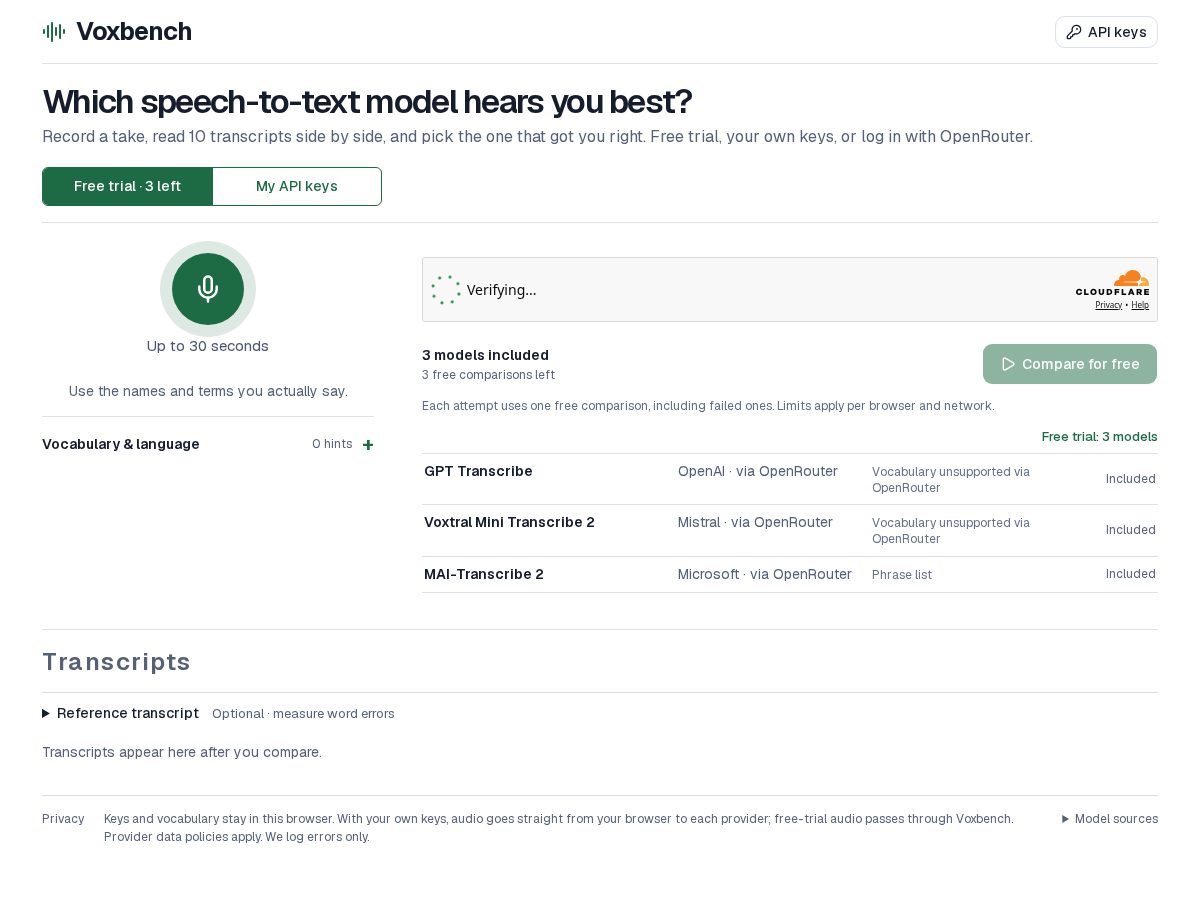This screenshot has width=1200, height=900.
Task: Click the Voxbench site title
Action: (x=134, y=32)
